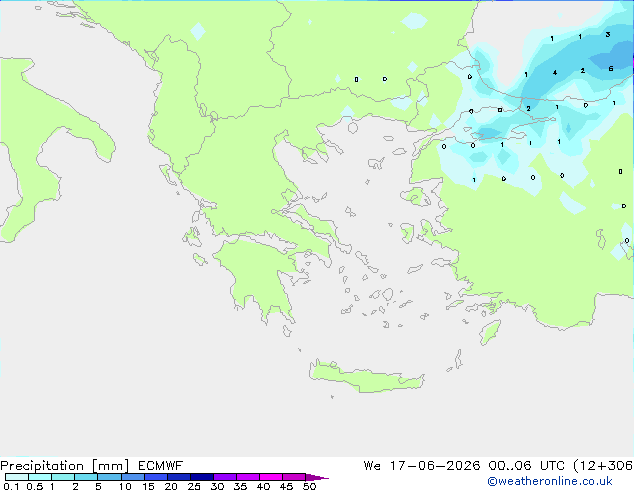Click the '30' legend scale label
The width and height of the screenshot is (634, 490).
pyautogui.click(x=217, y=486)
